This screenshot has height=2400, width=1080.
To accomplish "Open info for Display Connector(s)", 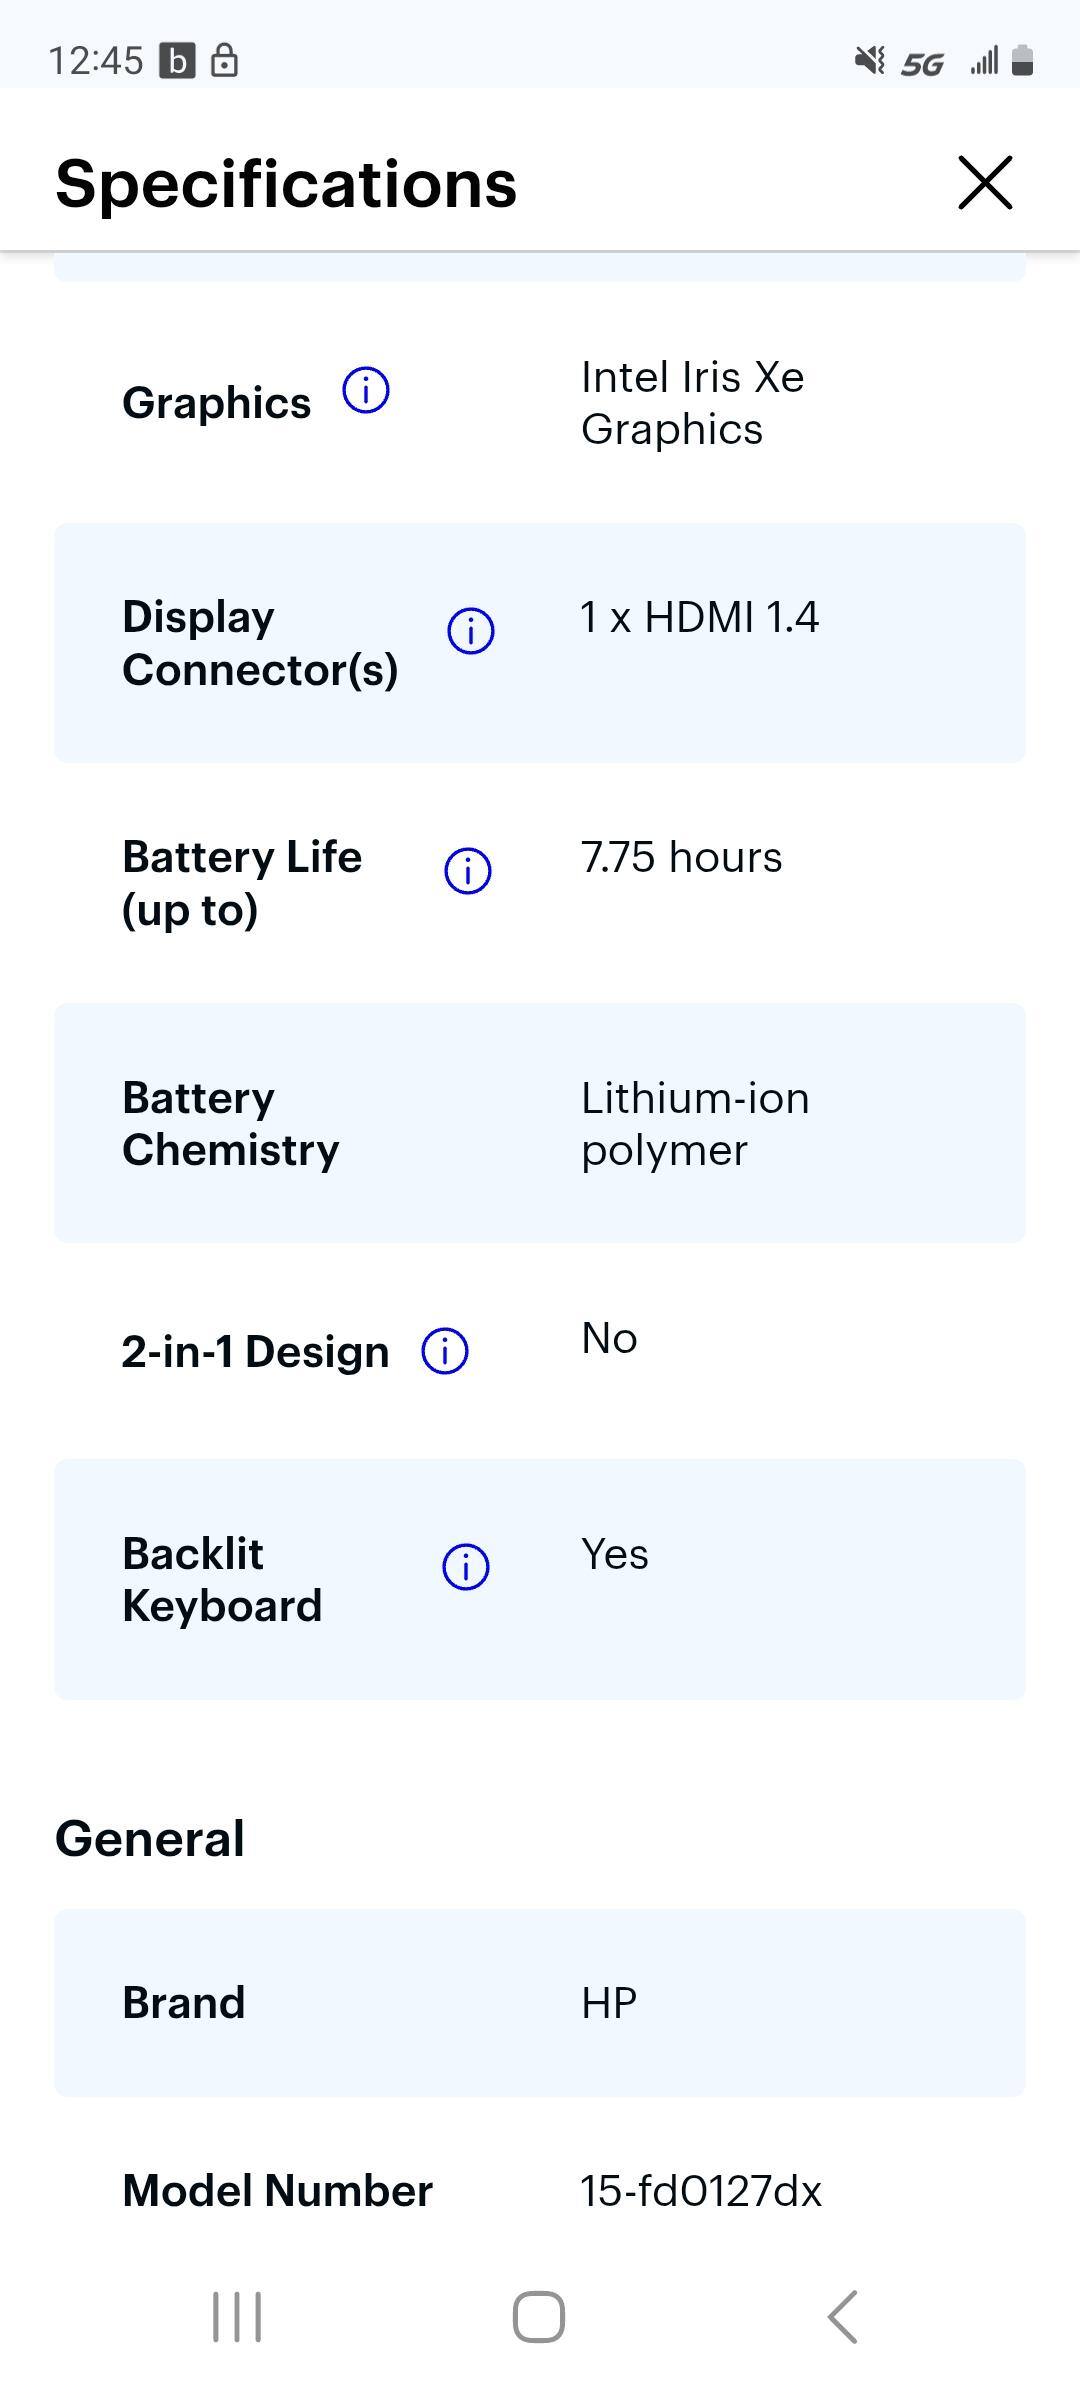I will click(470, 631).
